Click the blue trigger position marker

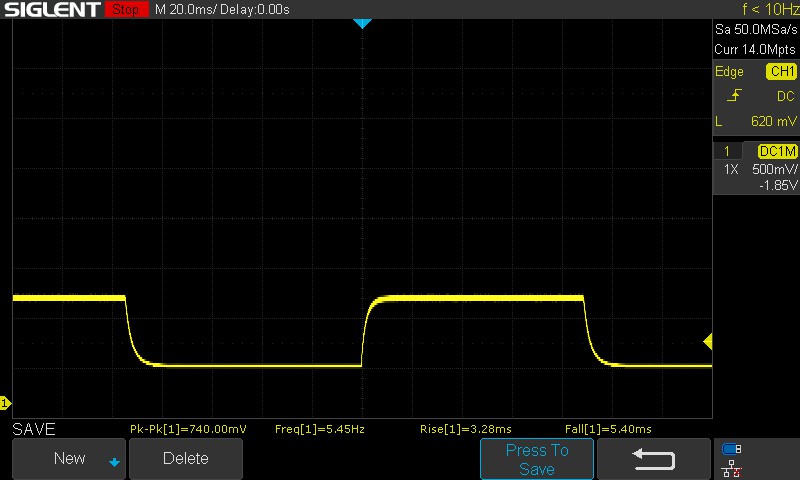click(362, 23)
